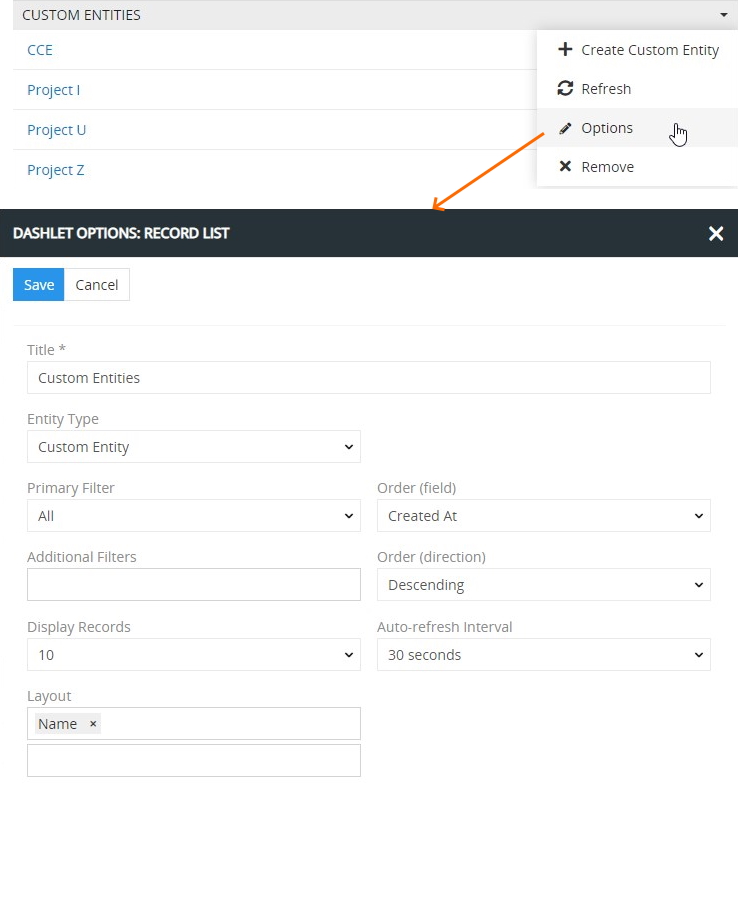Cancel the dashlet options changes
Image resolution: width=738 pixels, height=900 pixels.
coord(96,285)
